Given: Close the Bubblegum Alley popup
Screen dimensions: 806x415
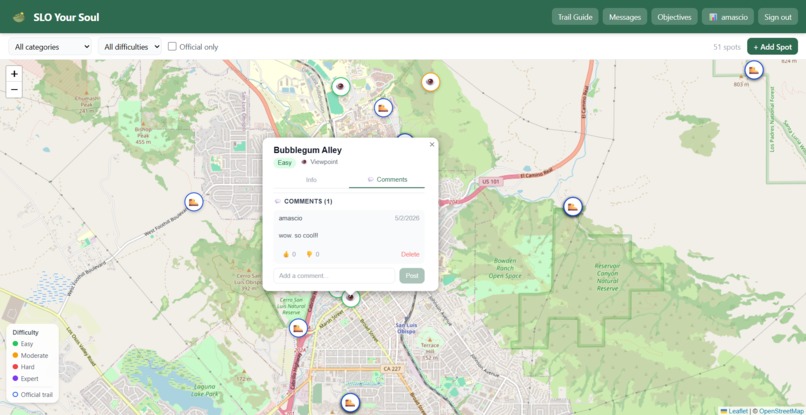Looking at the screenshot, I should tap(432, 145).
